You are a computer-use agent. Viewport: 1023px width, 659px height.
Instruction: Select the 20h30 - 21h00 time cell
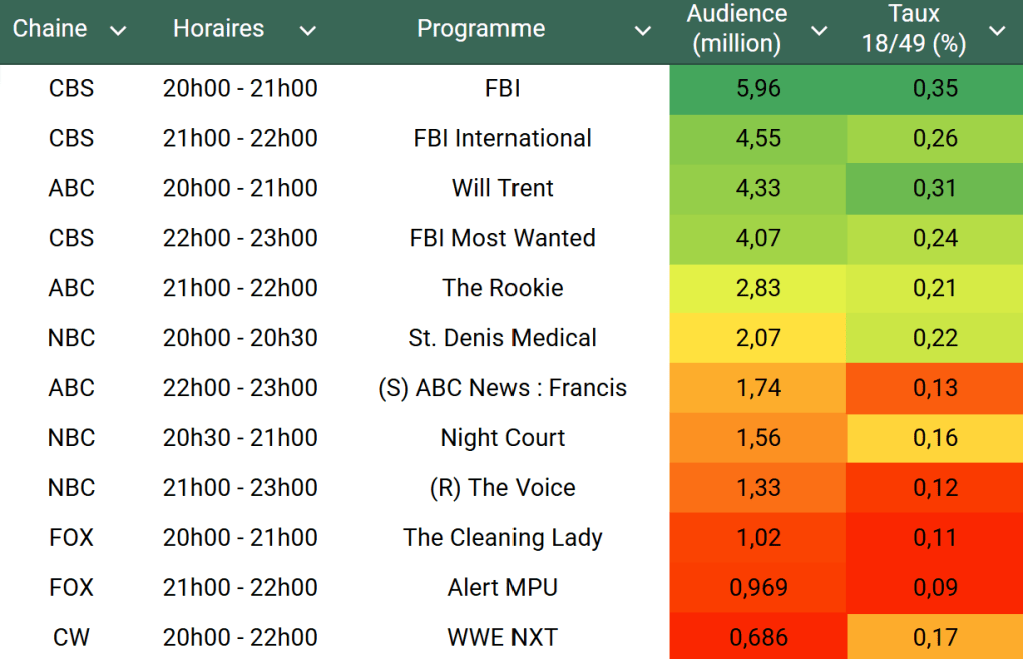[240, 437]
